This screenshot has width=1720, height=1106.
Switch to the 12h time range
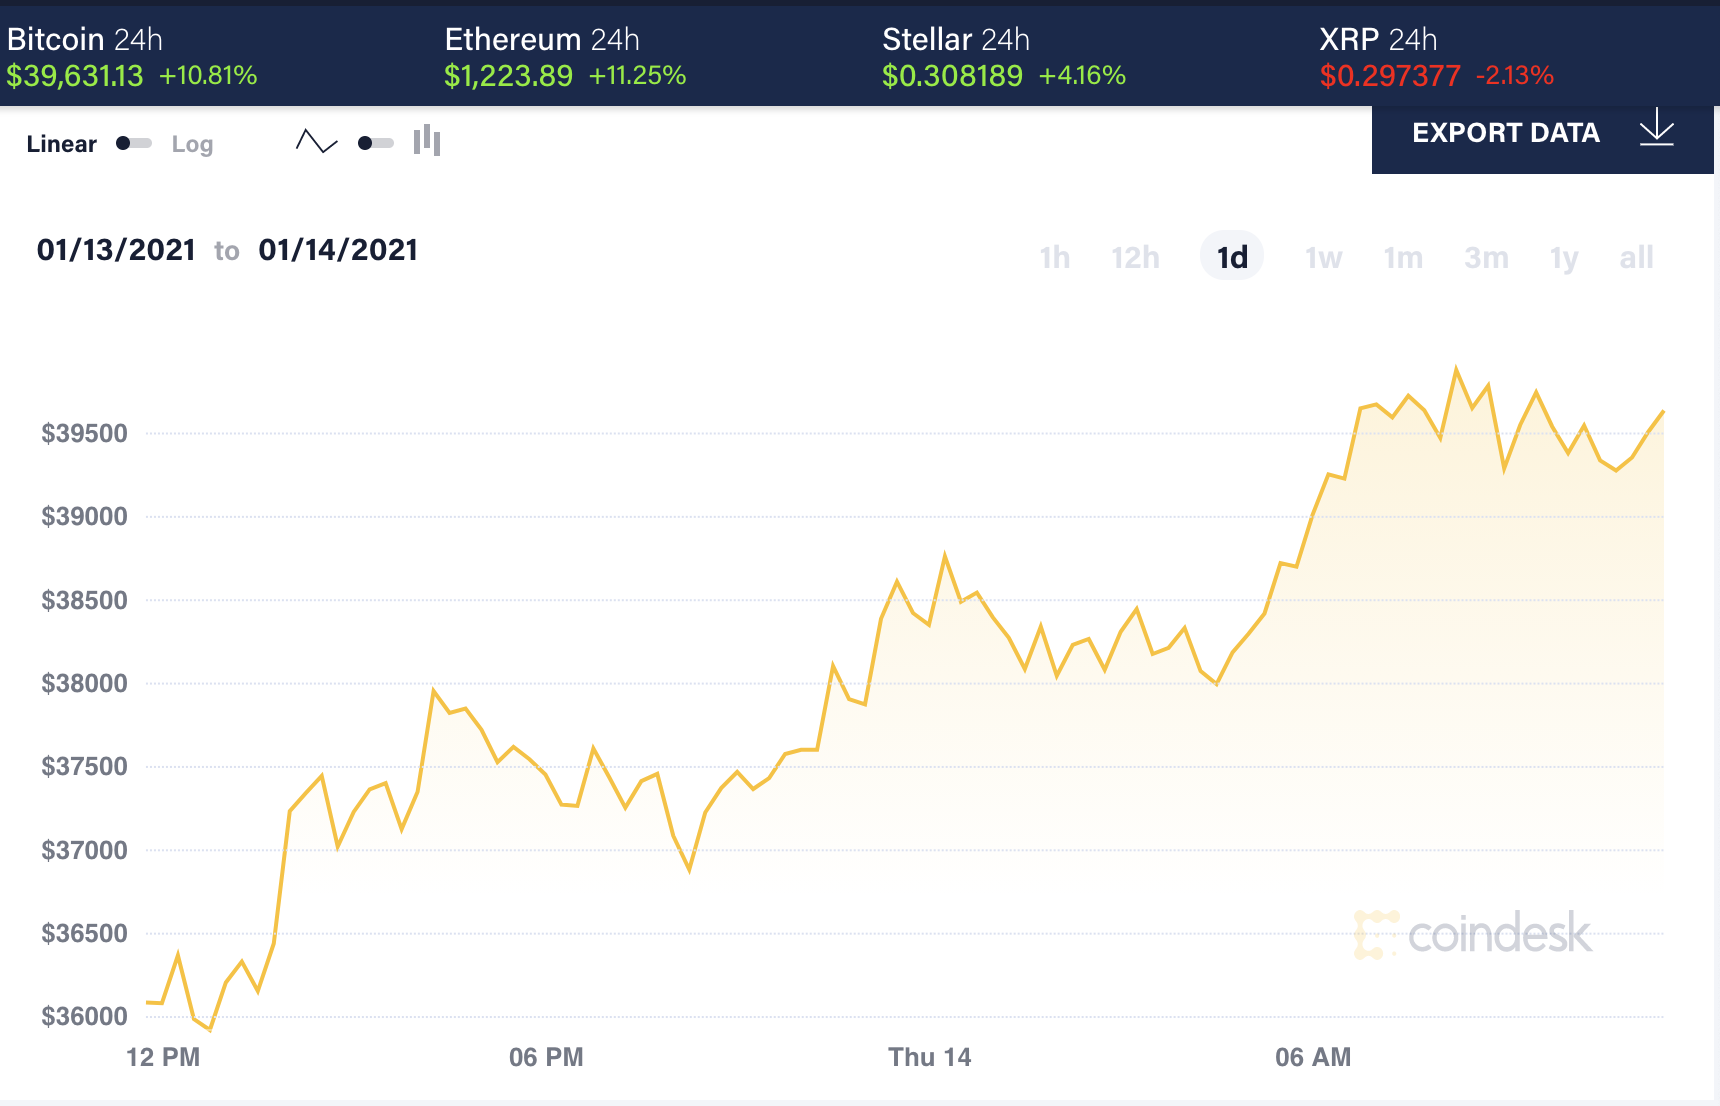[1135, 258]
